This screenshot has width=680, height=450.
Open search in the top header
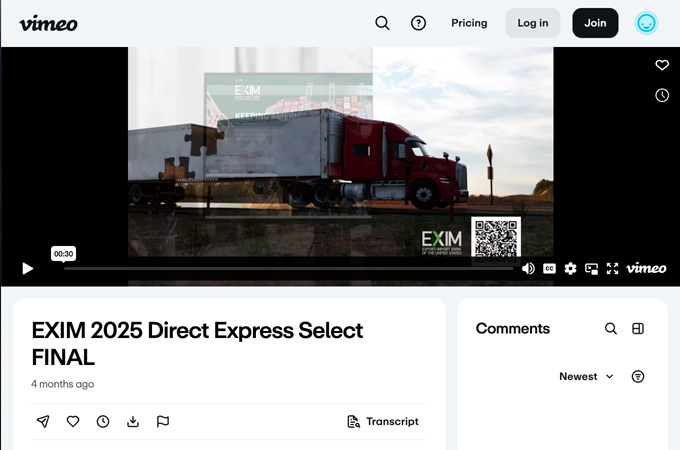pos(382,23)
